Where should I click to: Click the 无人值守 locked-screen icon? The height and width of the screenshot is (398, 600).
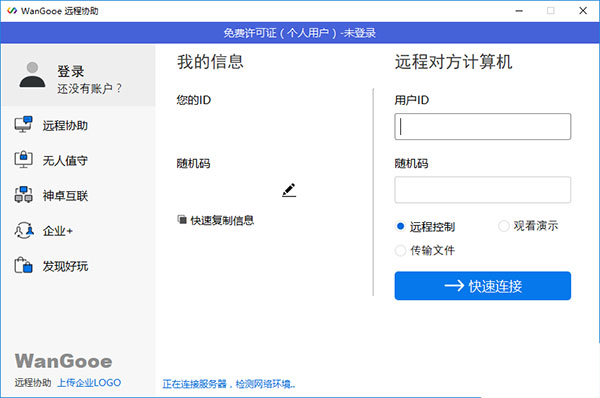point(23,160)
